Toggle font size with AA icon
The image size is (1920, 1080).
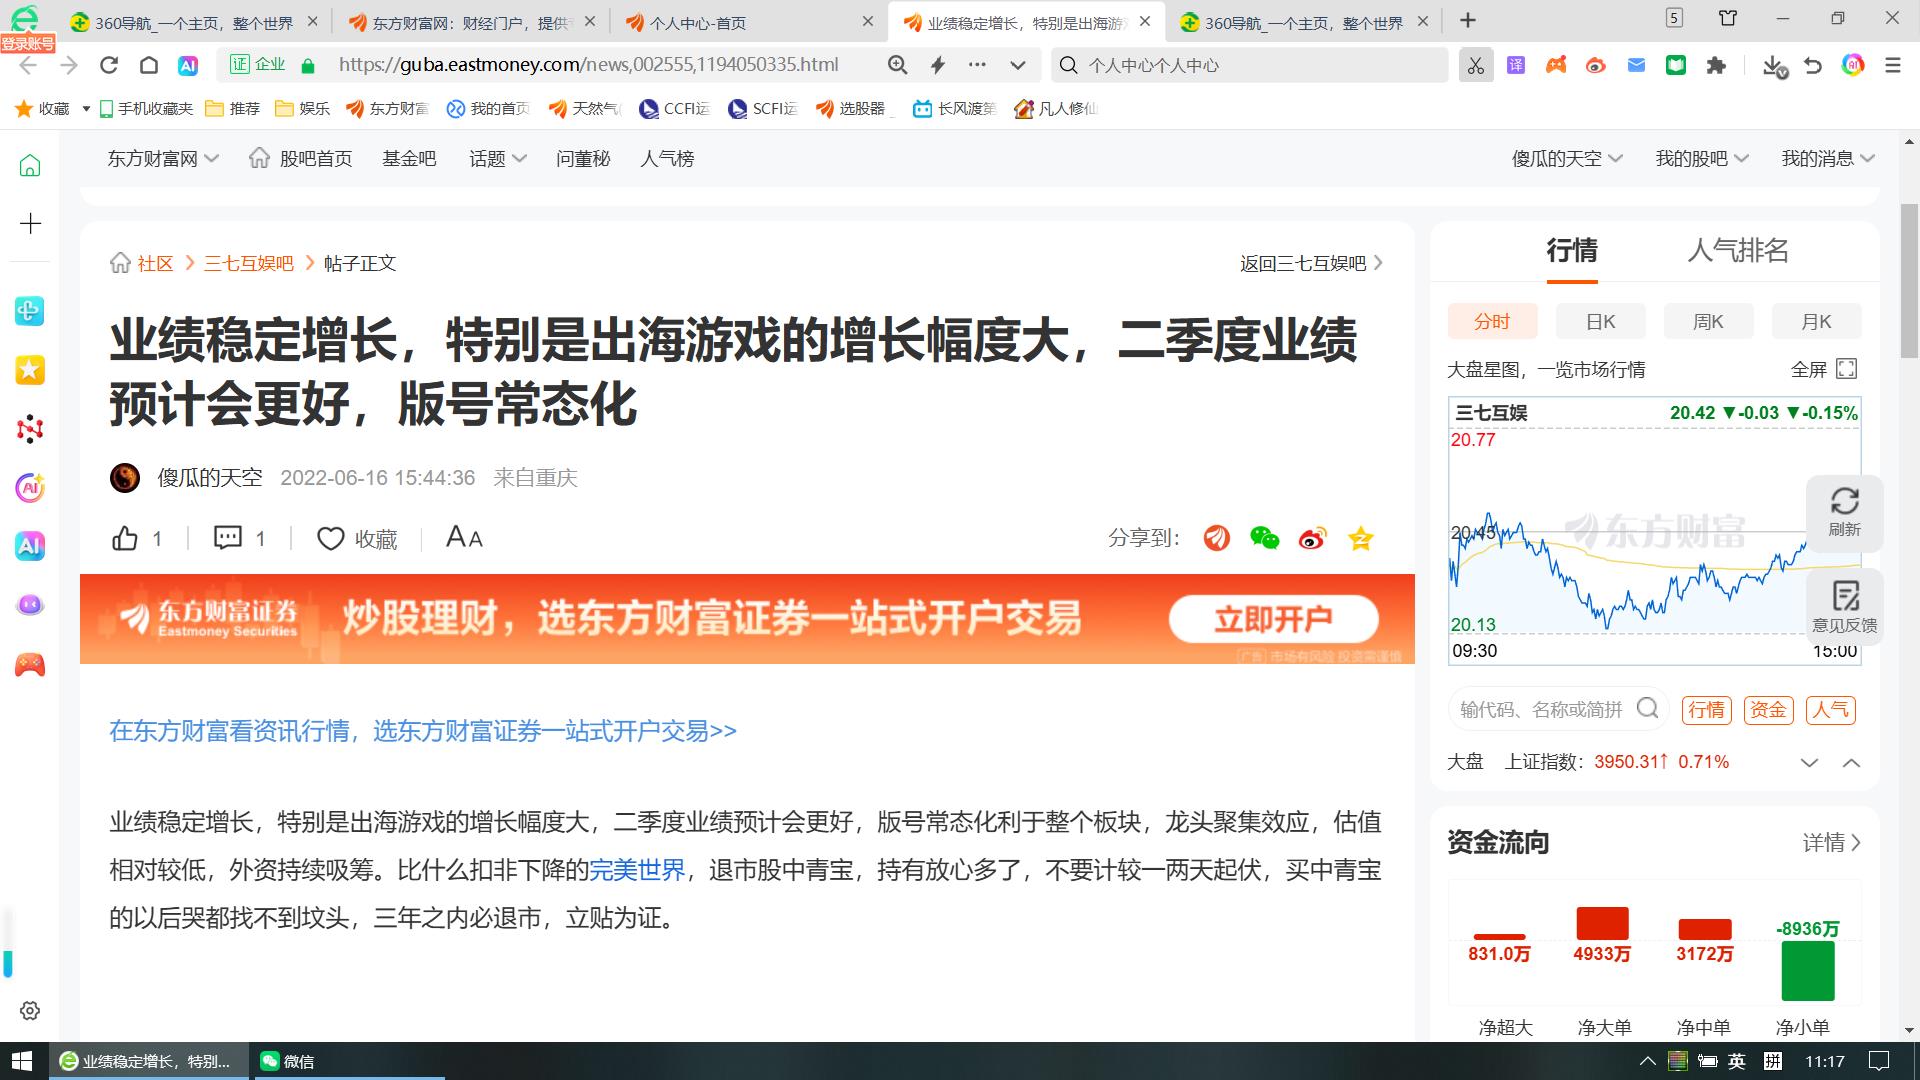[463, 538]
